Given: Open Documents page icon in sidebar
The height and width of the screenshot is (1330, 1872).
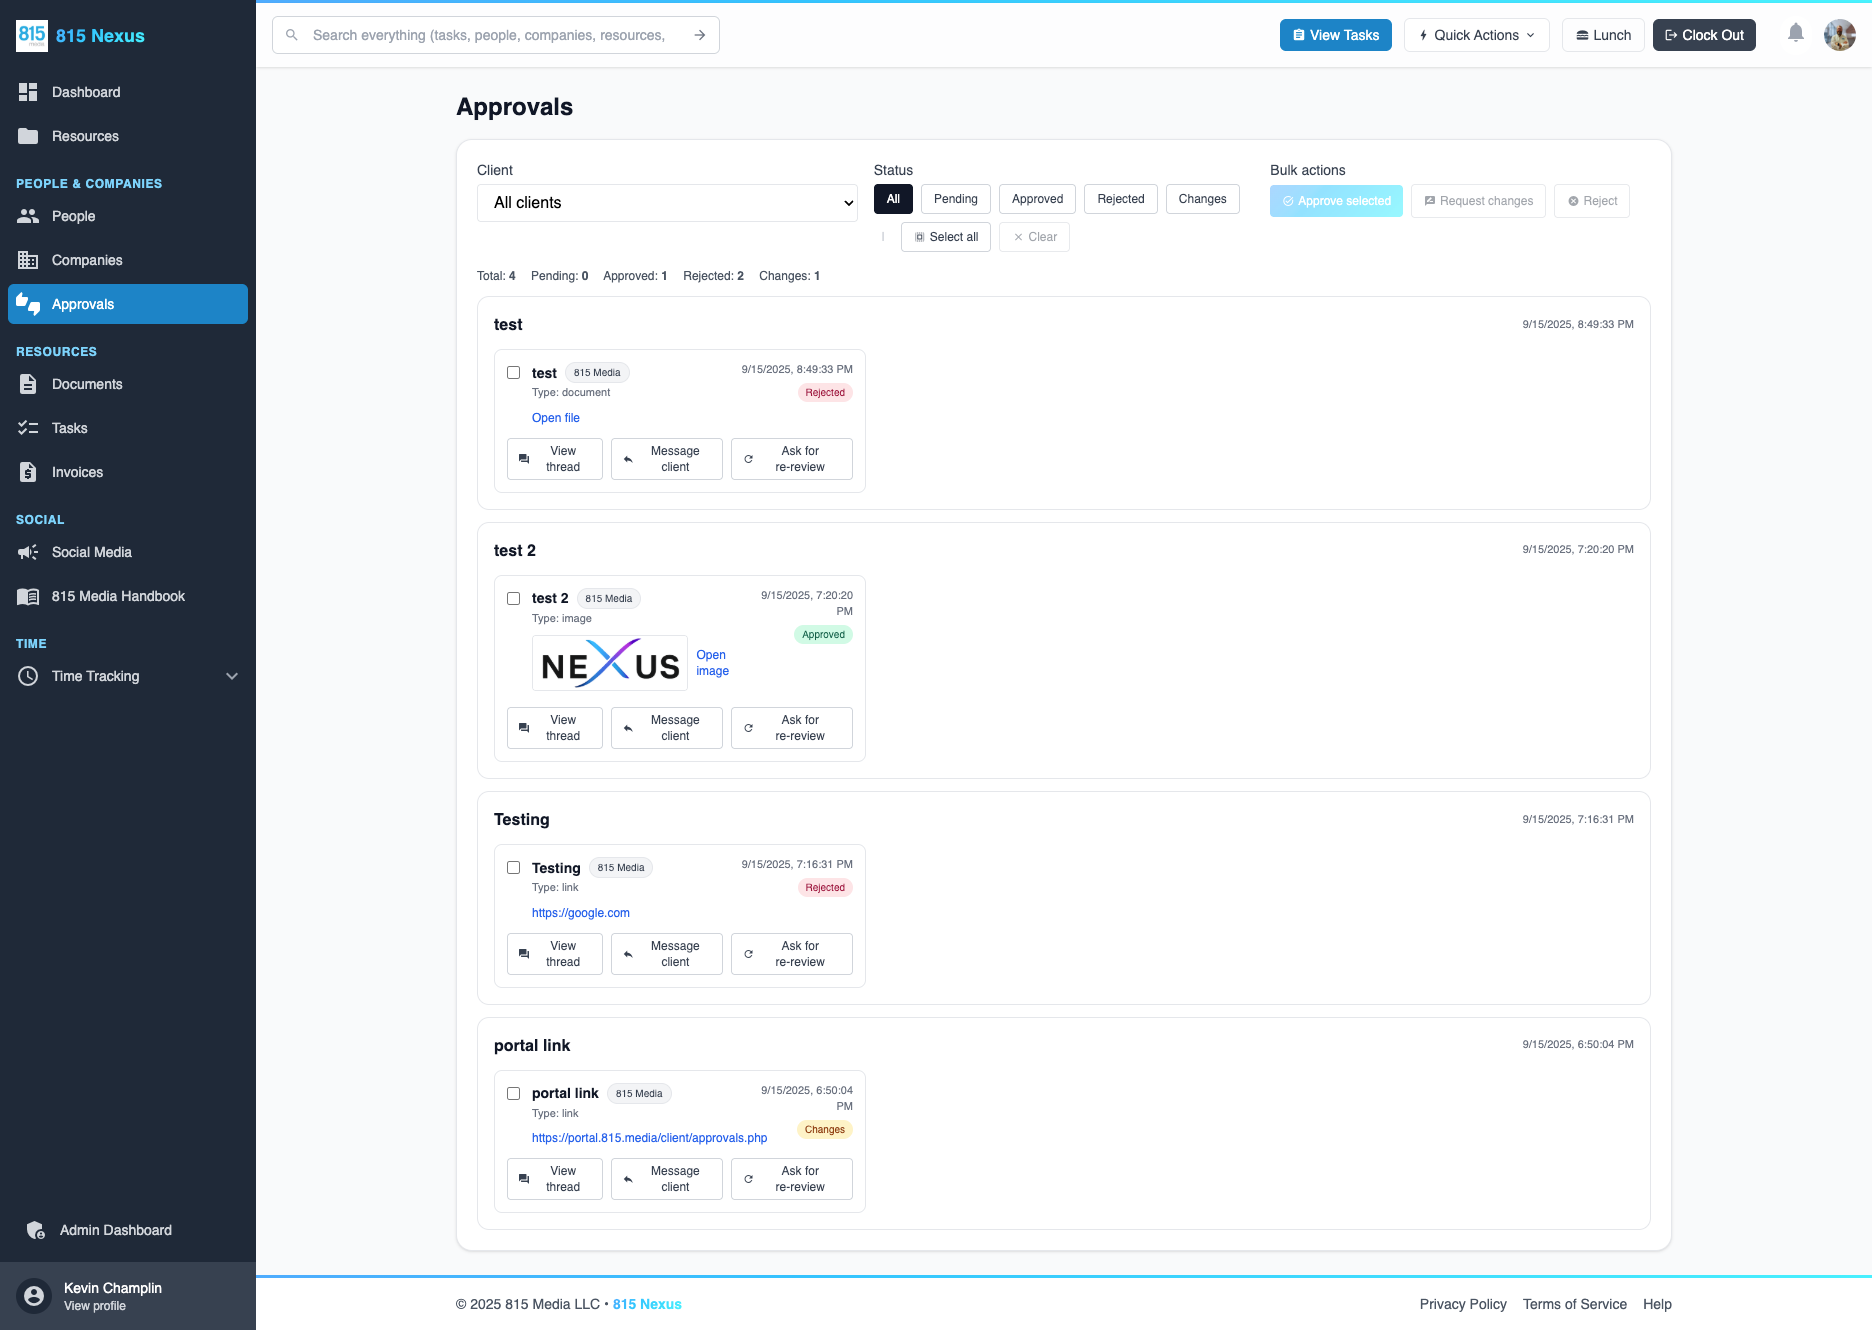Looking at the screenshot, I should (28, 384).
